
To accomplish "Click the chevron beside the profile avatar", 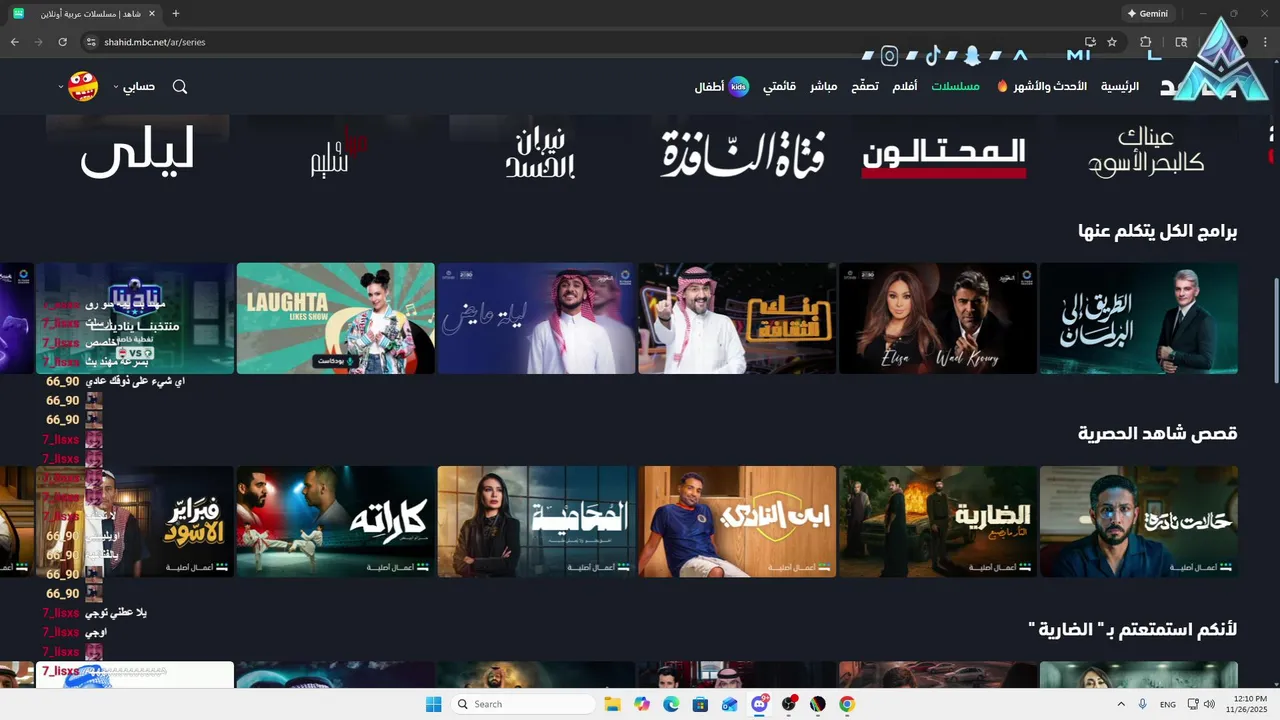I will (61, 87).
